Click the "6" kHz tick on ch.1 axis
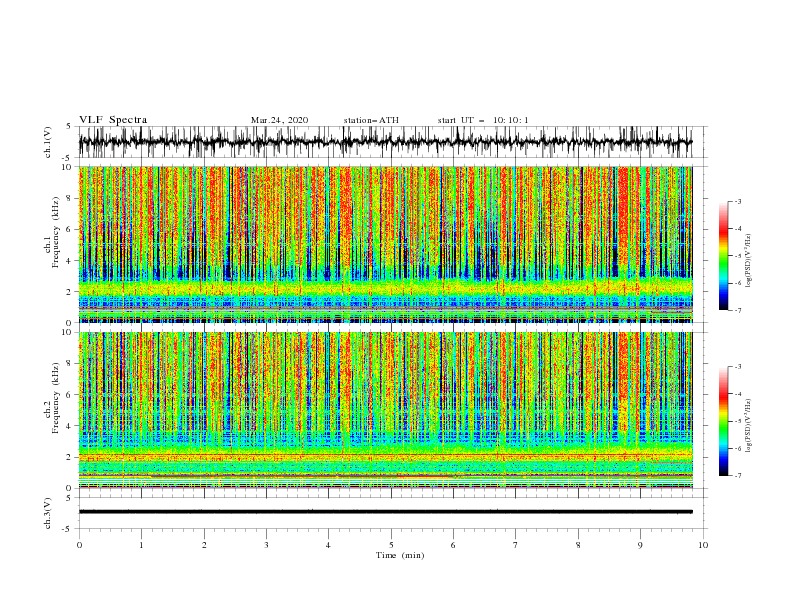792x612 pixels. [x=69, y=229]
